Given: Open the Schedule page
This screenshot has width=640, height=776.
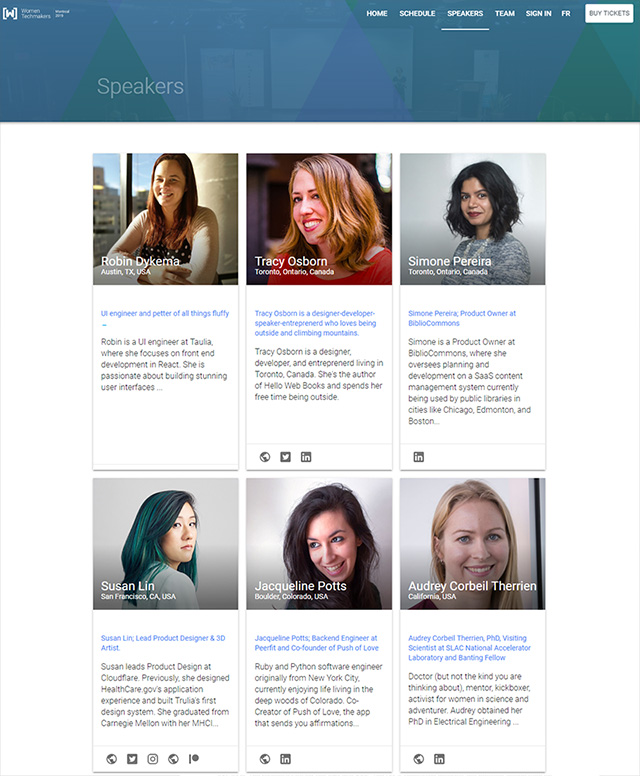Looking at the screenshot, I should tap(417, 13).
